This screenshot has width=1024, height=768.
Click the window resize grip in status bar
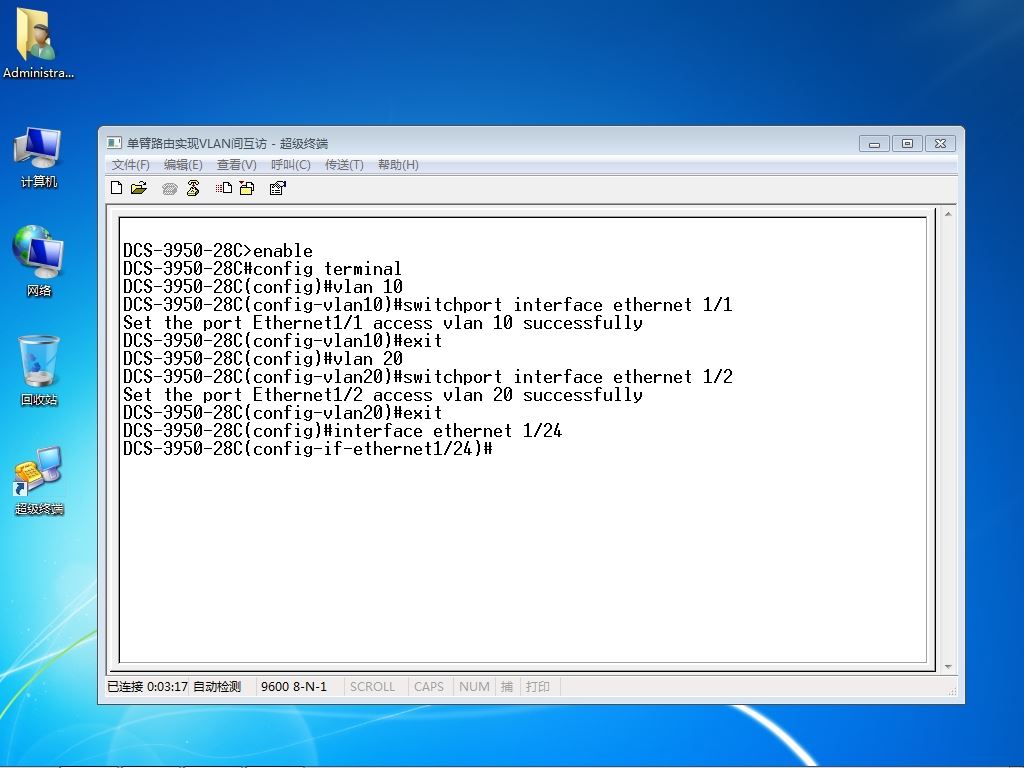pos(952,690)
